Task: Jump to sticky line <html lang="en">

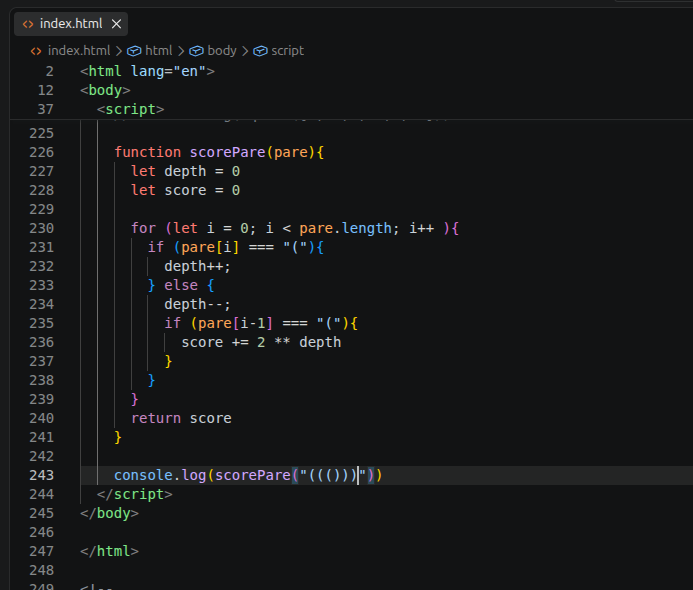Action: (x=147, y=71)
